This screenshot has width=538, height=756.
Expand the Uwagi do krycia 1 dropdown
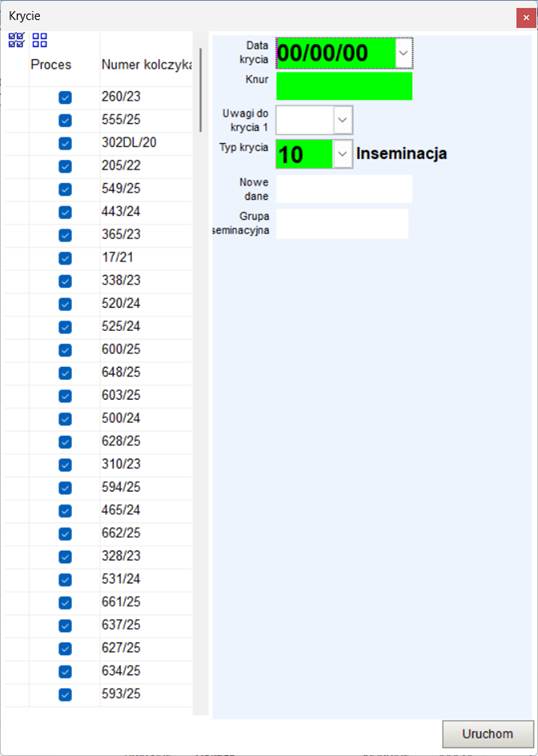(343, 120)
